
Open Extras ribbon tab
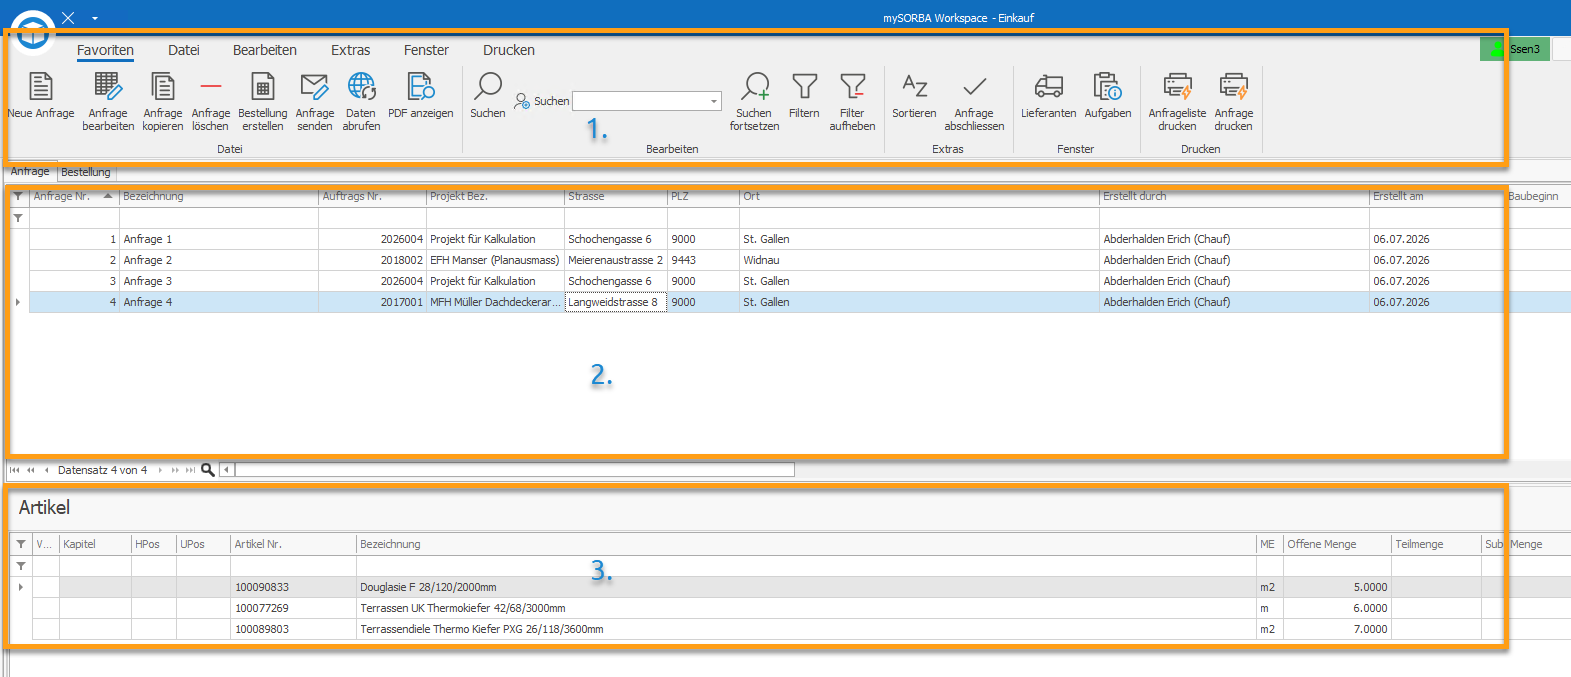351,50
